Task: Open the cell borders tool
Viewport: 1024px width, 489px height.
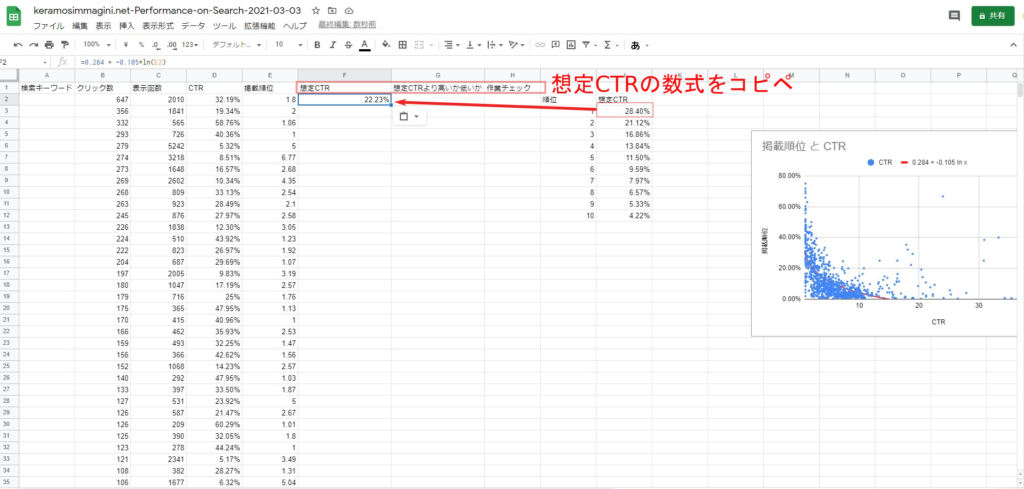Action: coord(402,45)
